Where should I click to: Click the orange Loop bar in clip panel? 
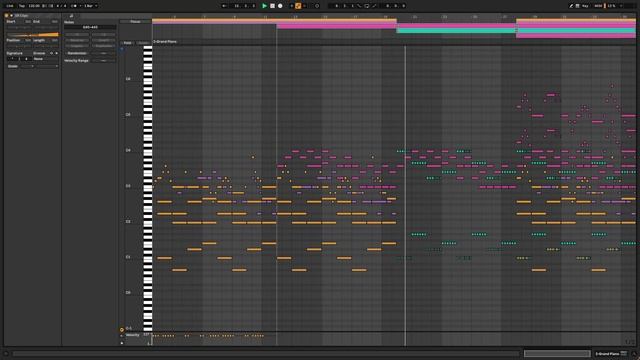click(33, 35)
